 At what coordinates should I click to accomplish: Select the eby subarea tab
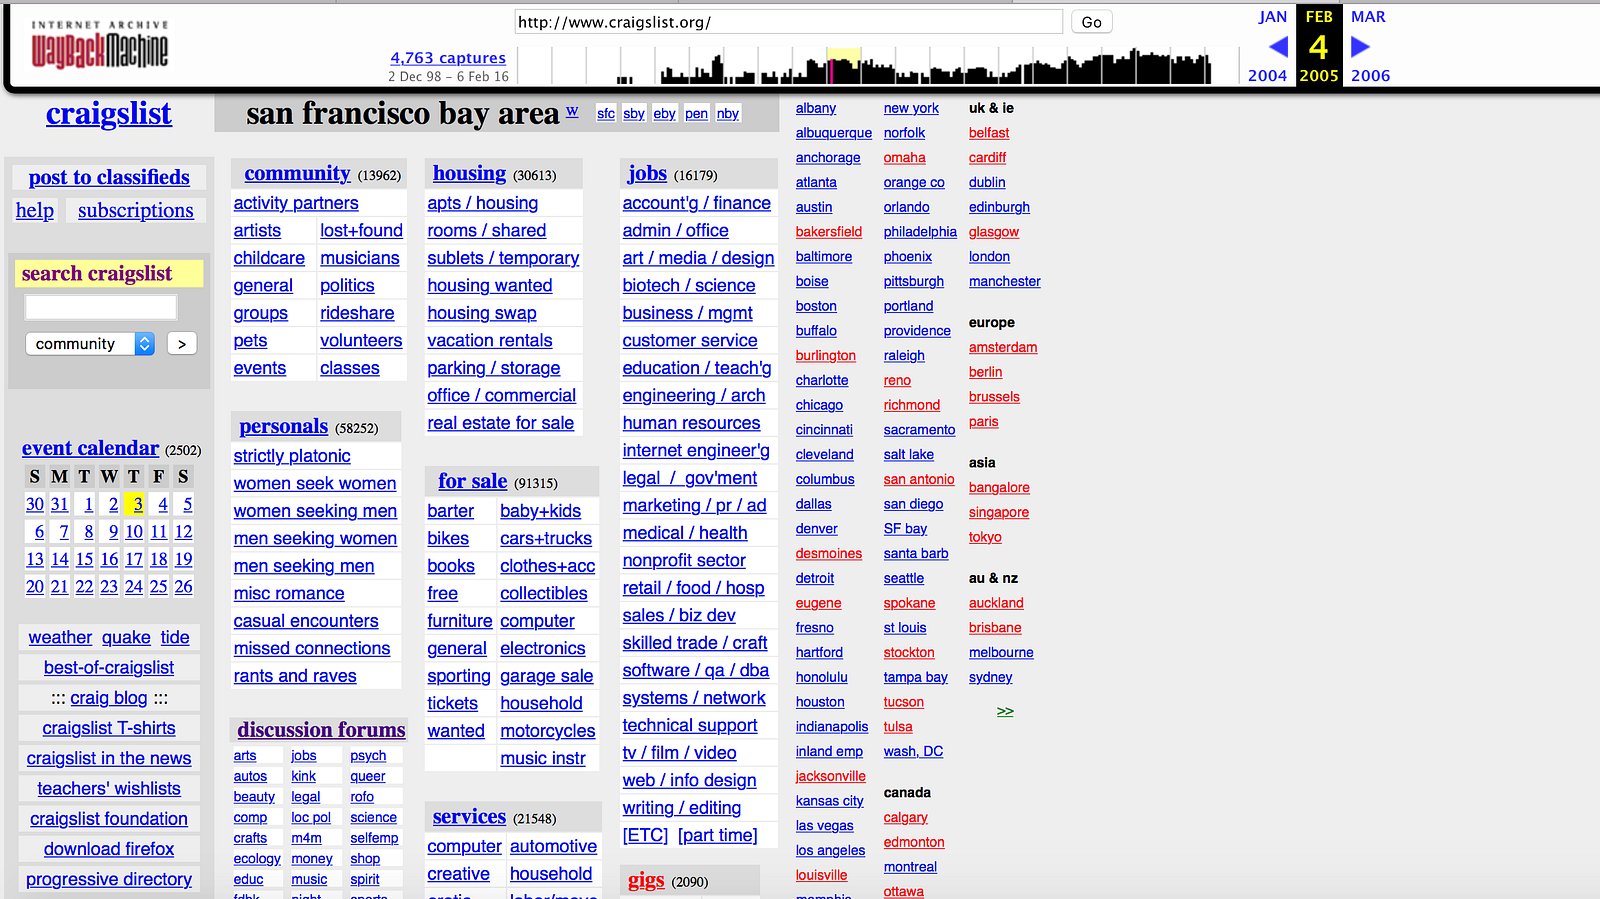point(665,113)
